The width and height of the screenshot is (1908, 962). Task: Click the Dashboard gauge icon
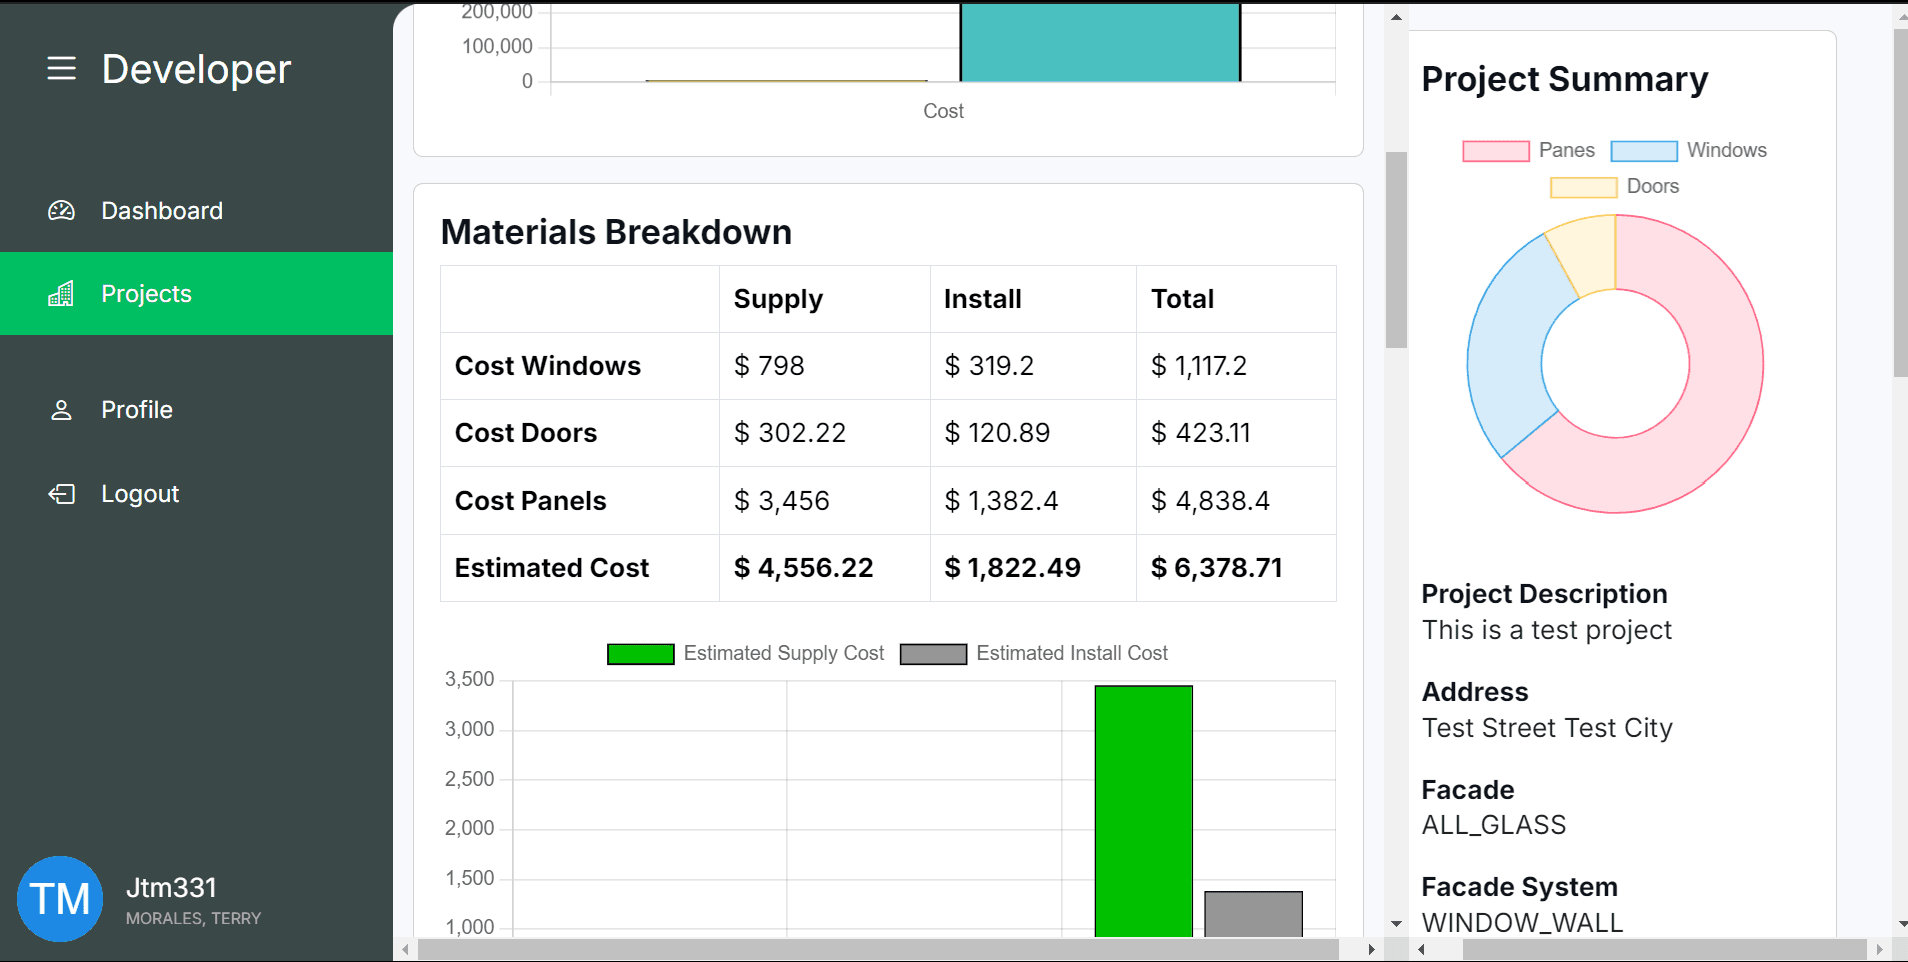click(x=61, y=211)
